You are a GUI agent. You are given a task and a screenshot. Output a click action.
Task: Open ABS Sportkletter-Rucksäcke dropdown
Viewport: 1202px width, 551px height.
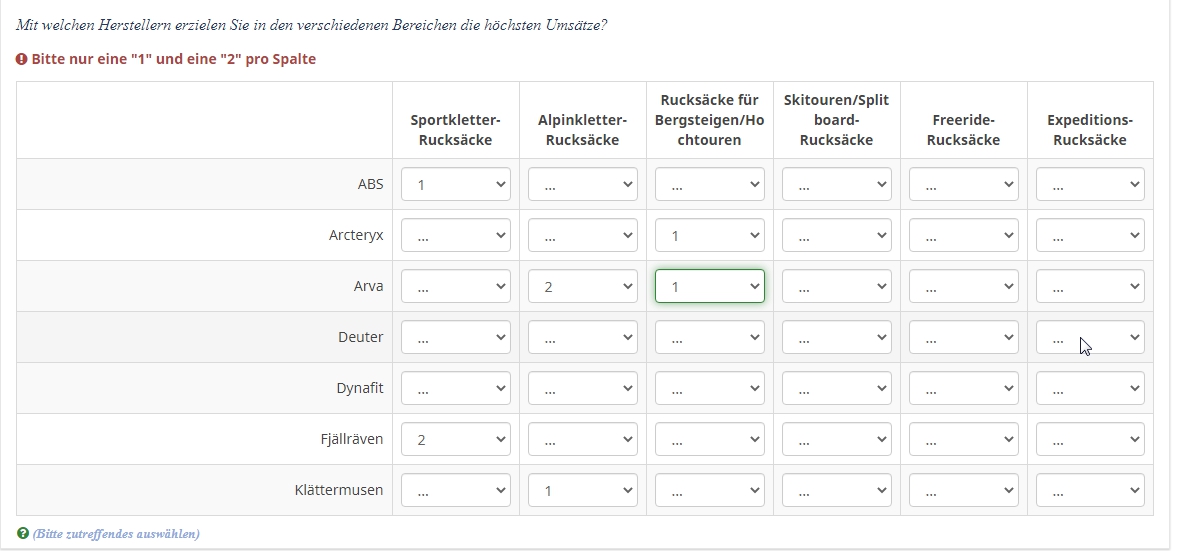click(x=456, y=185)
